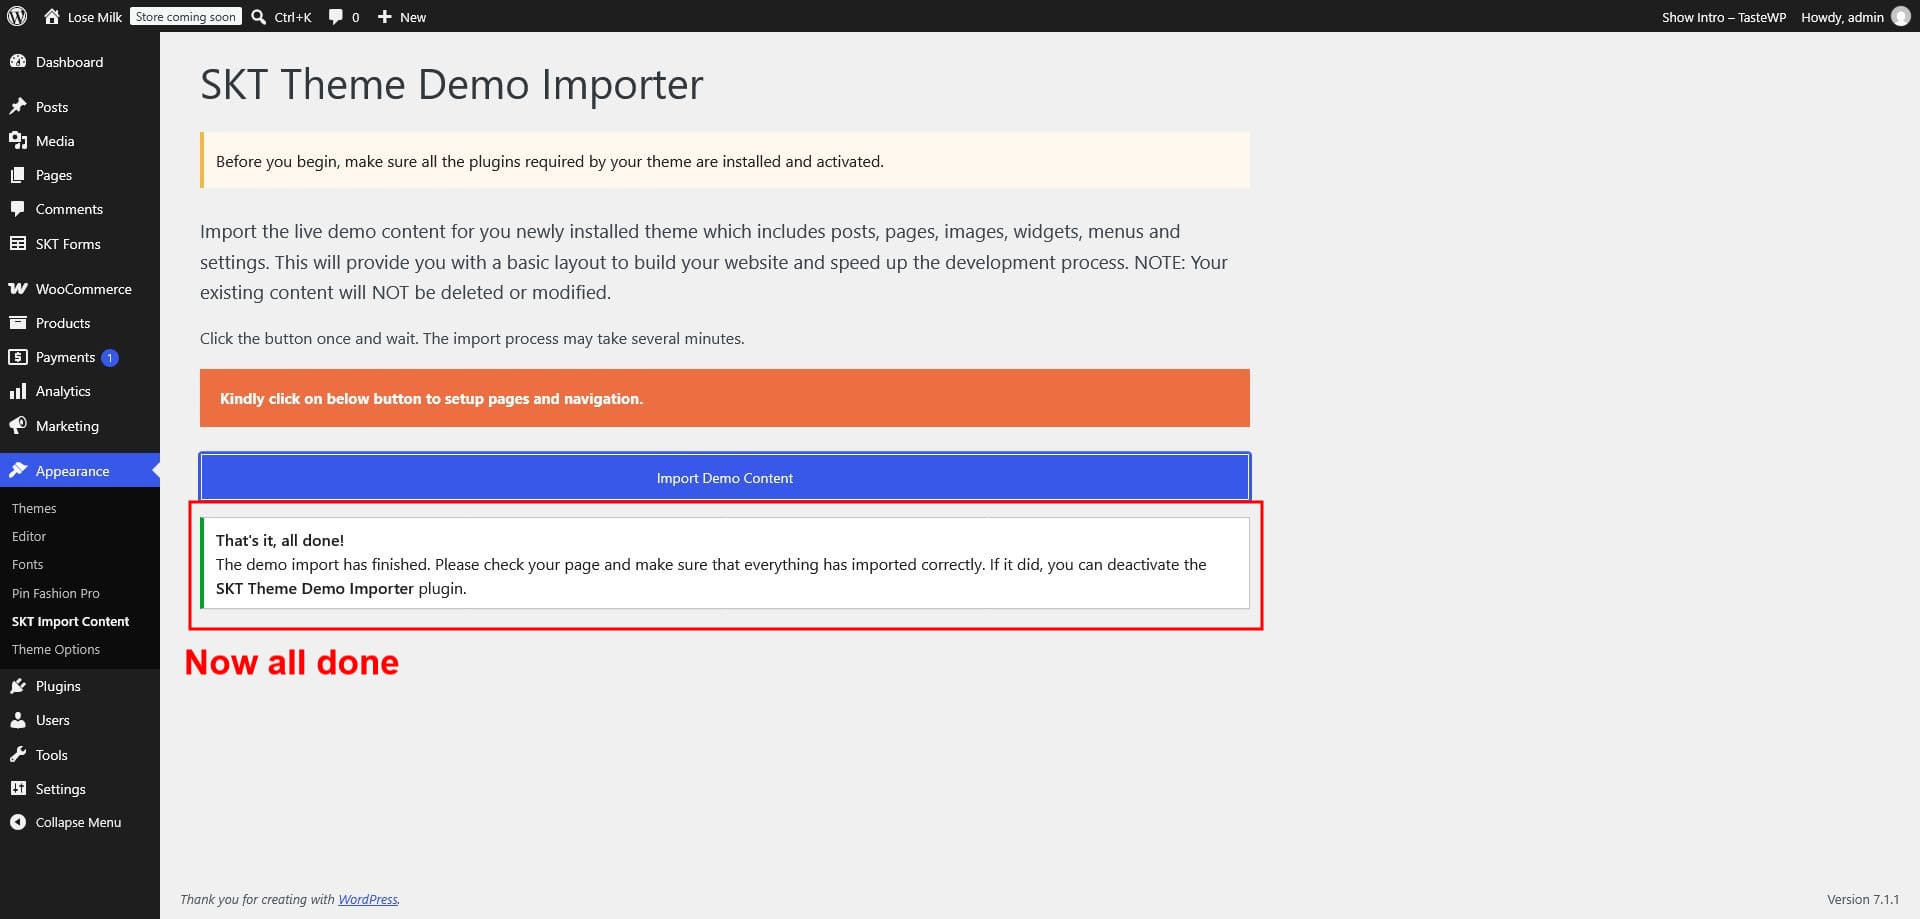Click the Tools wrench icon
The width and height of the screenshot is (1920, 919).
click(x=18, y=754)
